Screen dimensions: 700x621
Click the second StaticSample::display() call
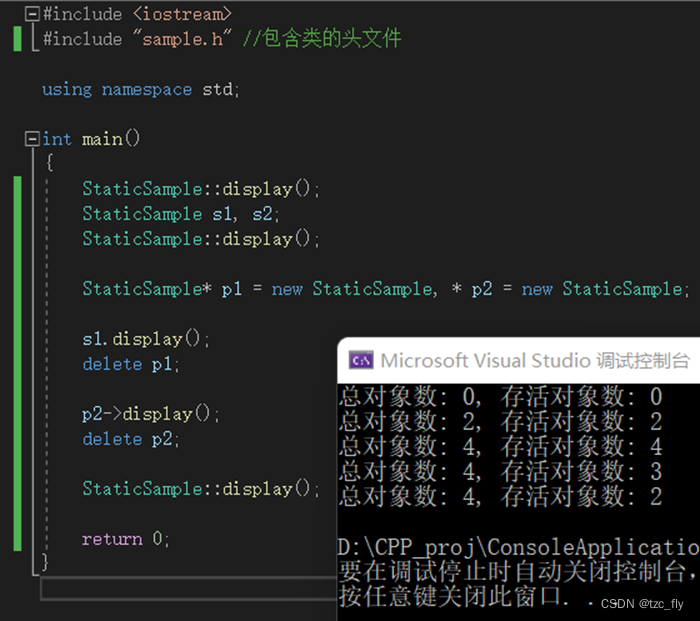(201, 239)
